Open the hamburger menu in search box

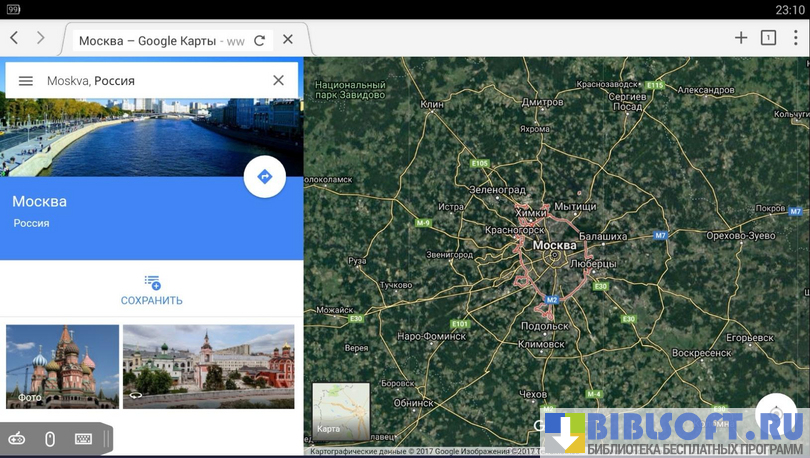(26, 81)
